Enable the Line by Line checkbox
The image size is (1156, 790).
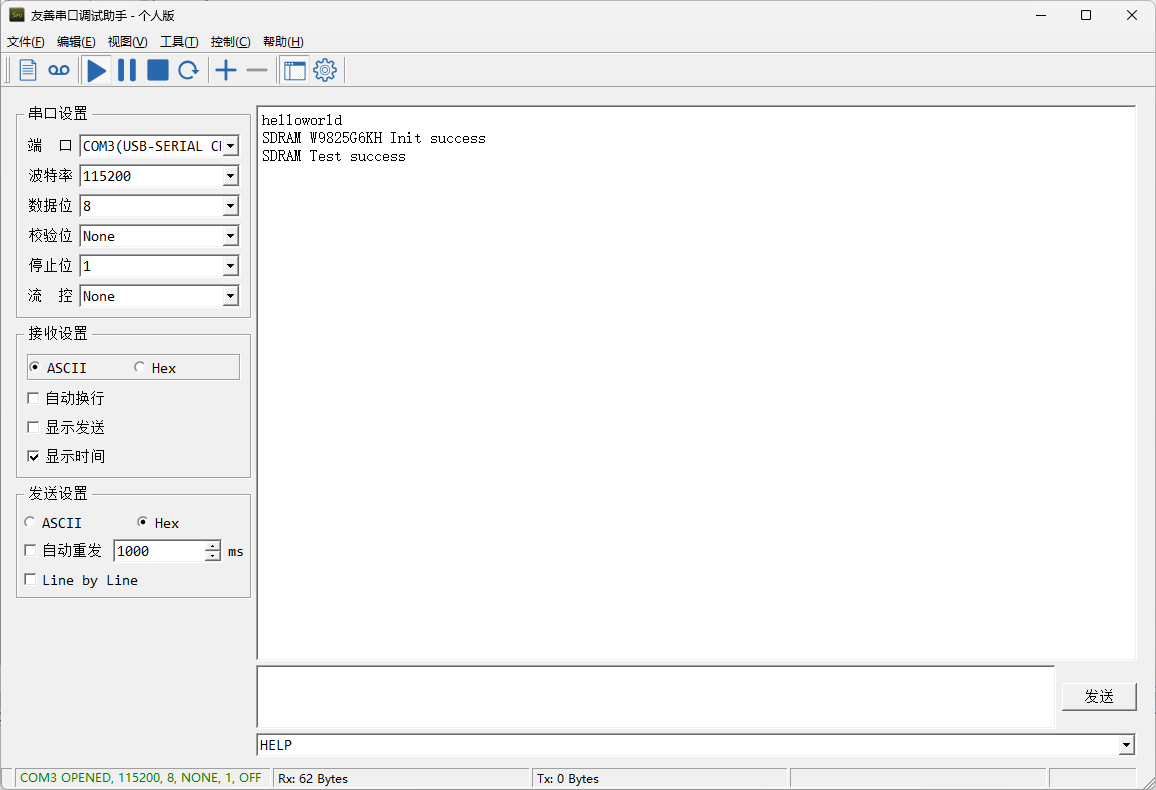tap(31, 580)
